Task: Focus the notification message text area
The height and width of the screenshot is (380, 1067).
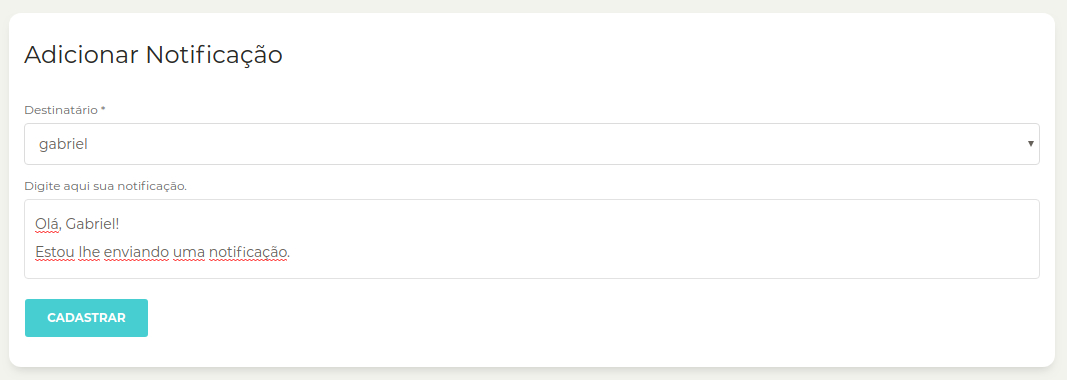Action: [531, 239]
